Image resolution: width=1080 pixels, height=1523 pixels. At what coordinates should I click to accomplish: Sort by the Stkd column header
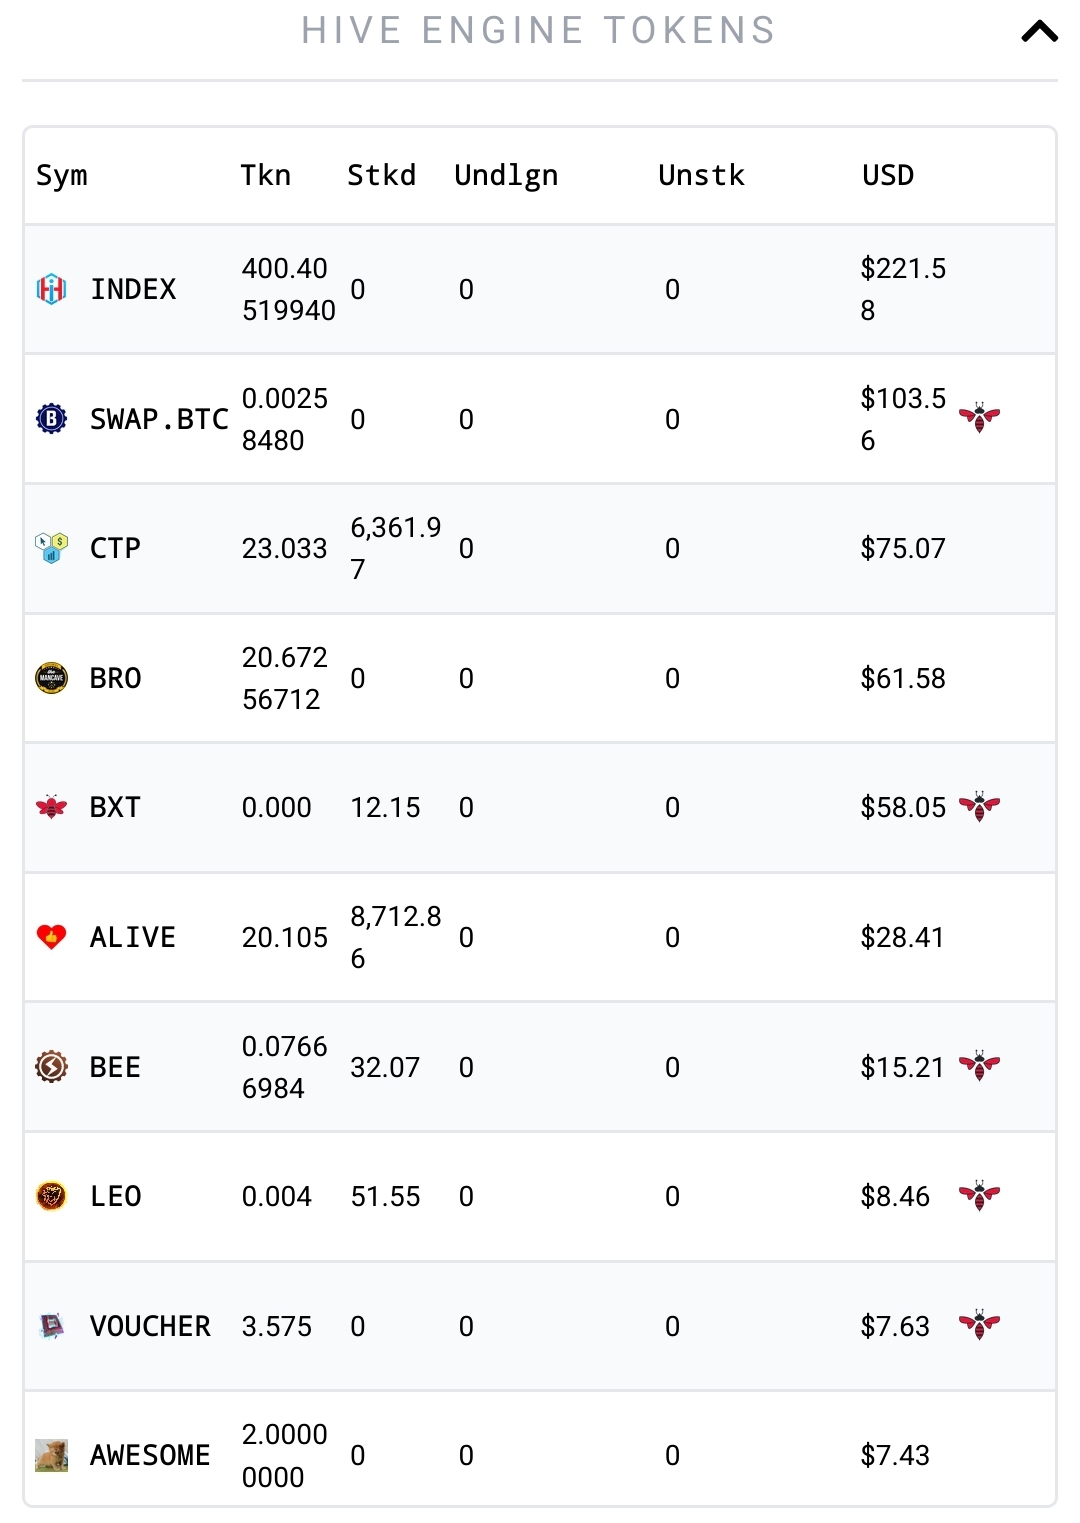pyautogui.click(x=381, y=175)
